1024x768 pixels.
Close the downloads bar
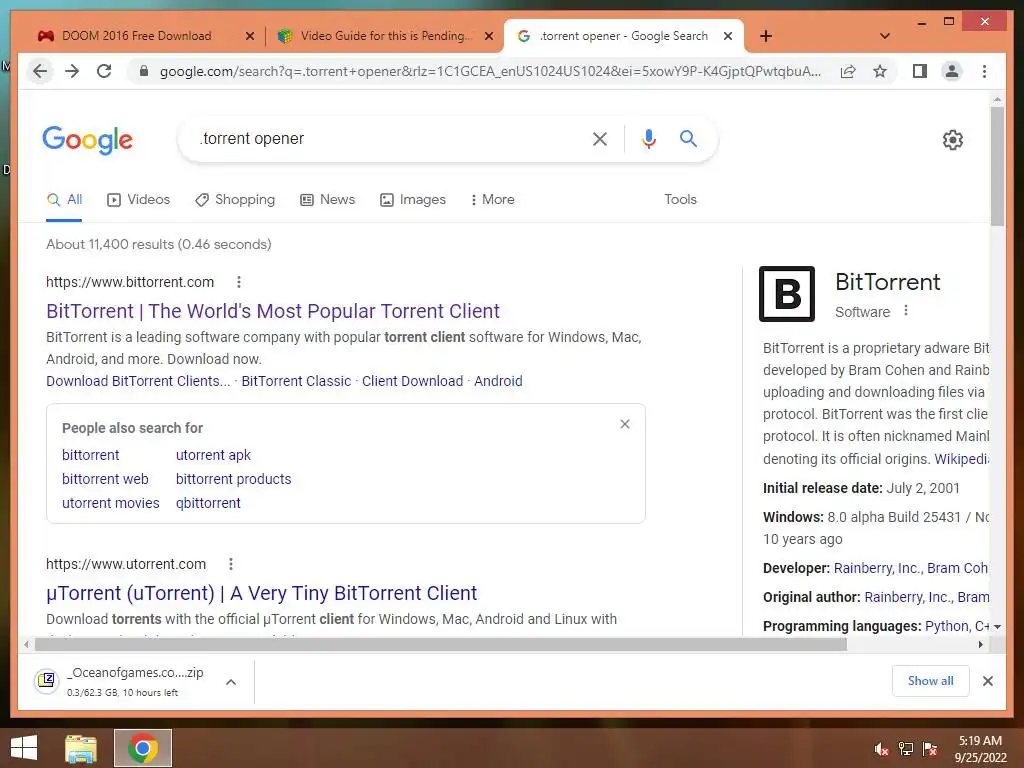pos(987,681)
